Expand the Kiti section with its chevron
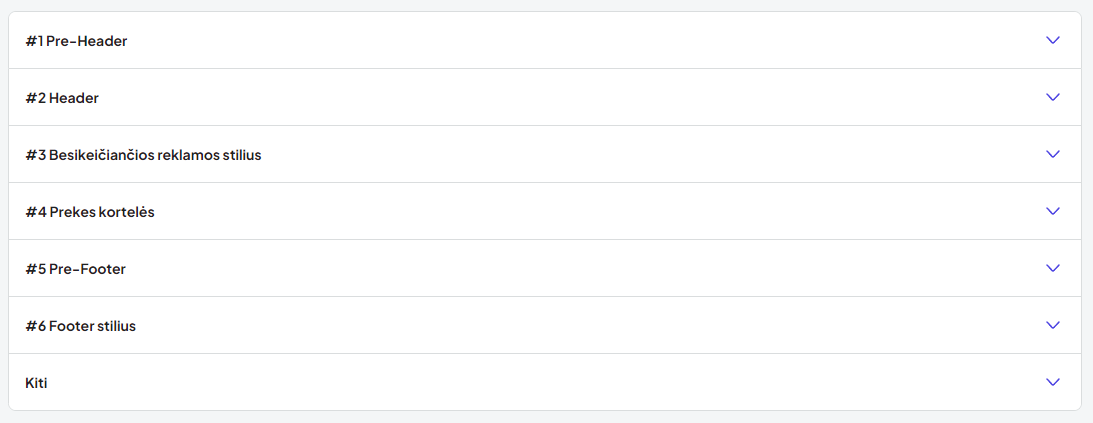The width and height of the screenshot is (1093, 423). point(1053,383)
